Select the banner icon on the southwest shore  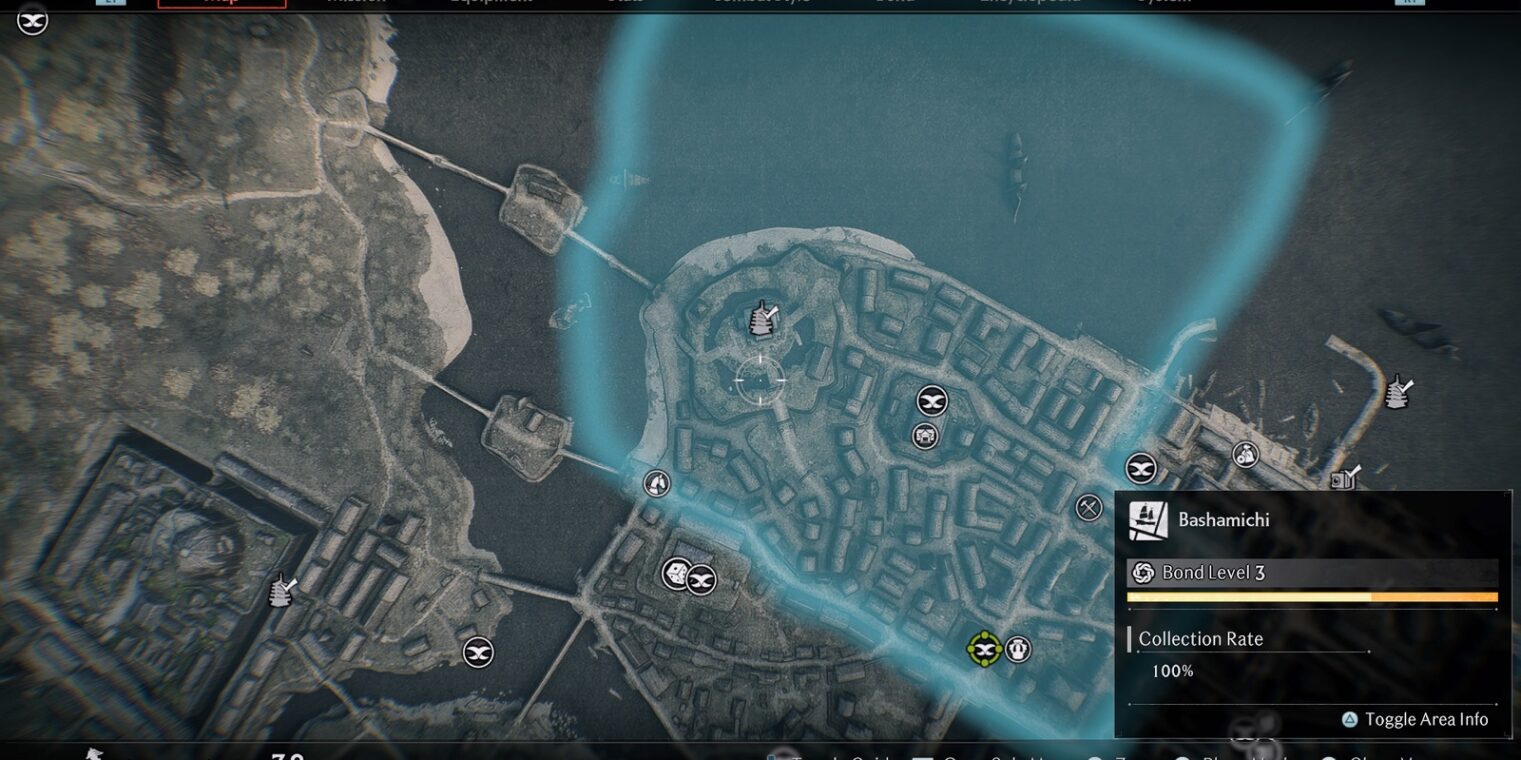point(478,653)
